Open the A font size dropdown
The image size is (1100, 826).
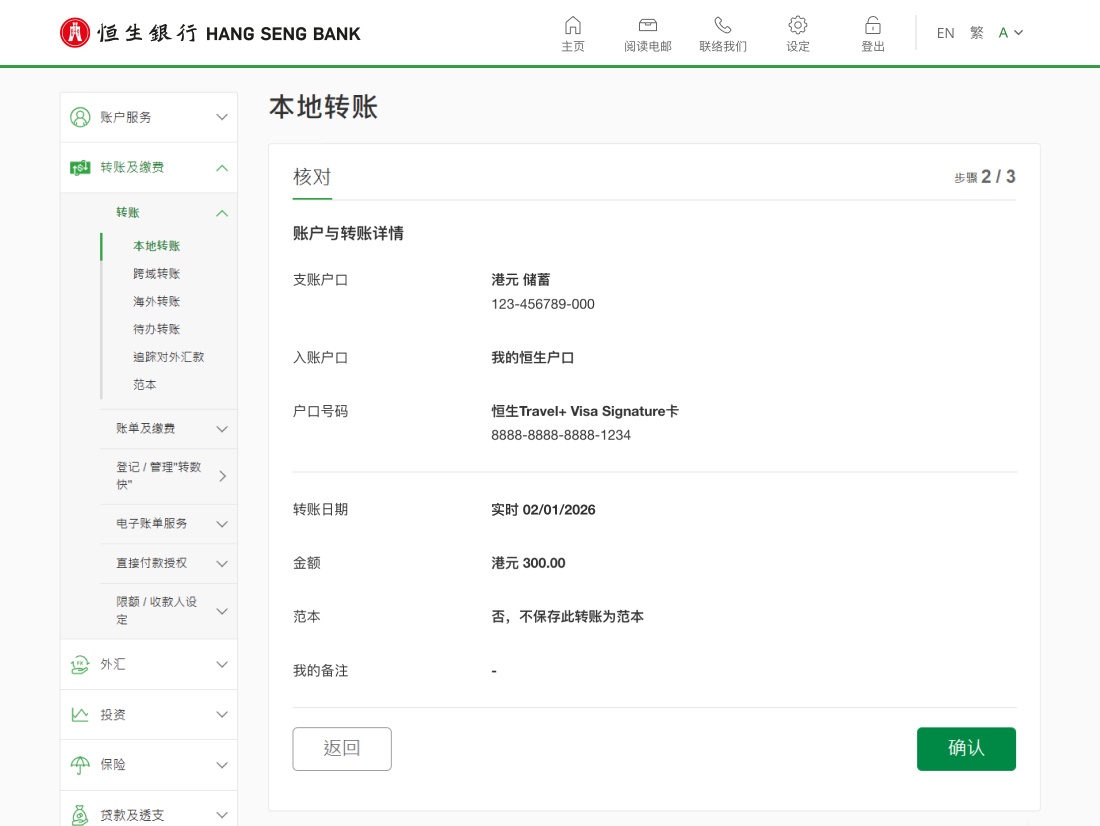[1009, 32]
